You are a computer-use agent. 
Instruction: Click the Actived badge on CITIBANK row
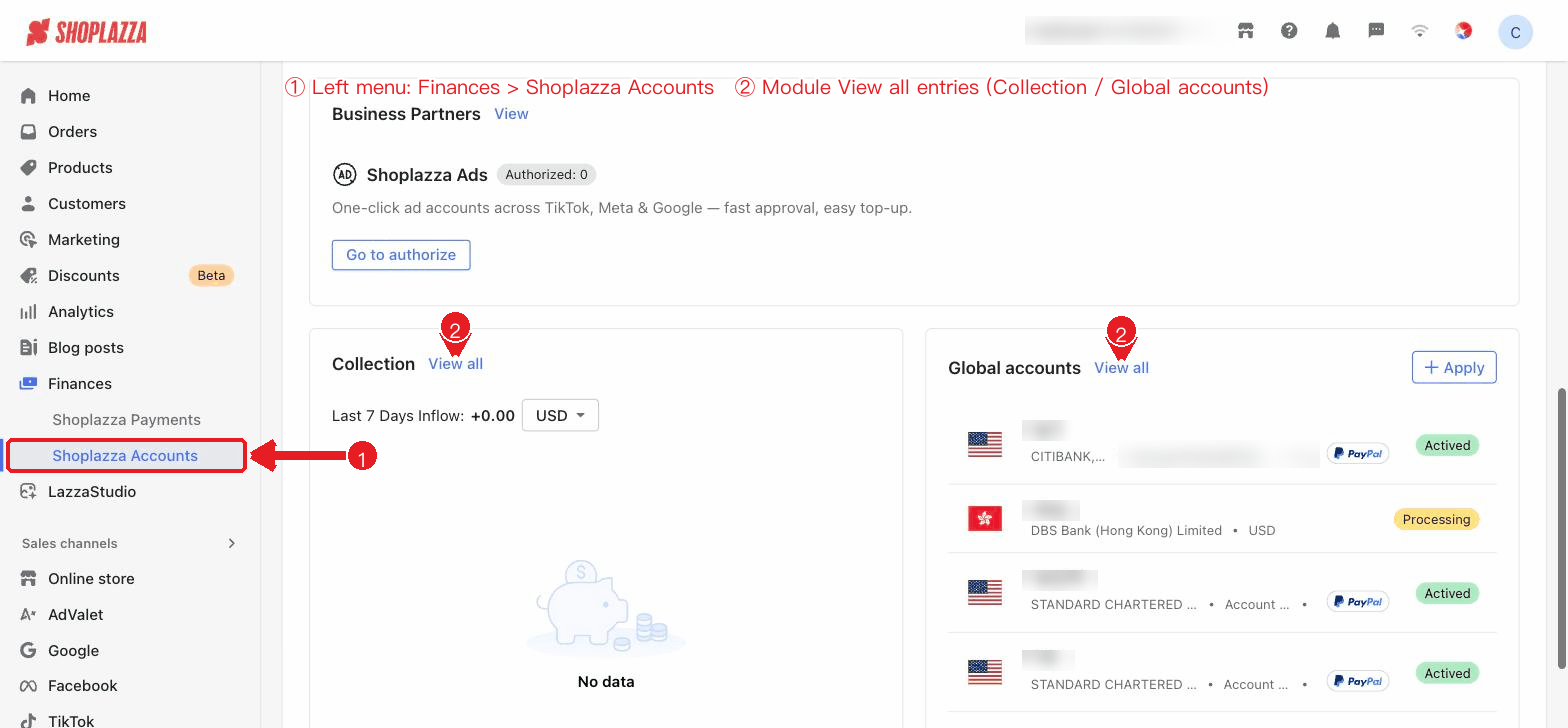tap(1447, 445)
